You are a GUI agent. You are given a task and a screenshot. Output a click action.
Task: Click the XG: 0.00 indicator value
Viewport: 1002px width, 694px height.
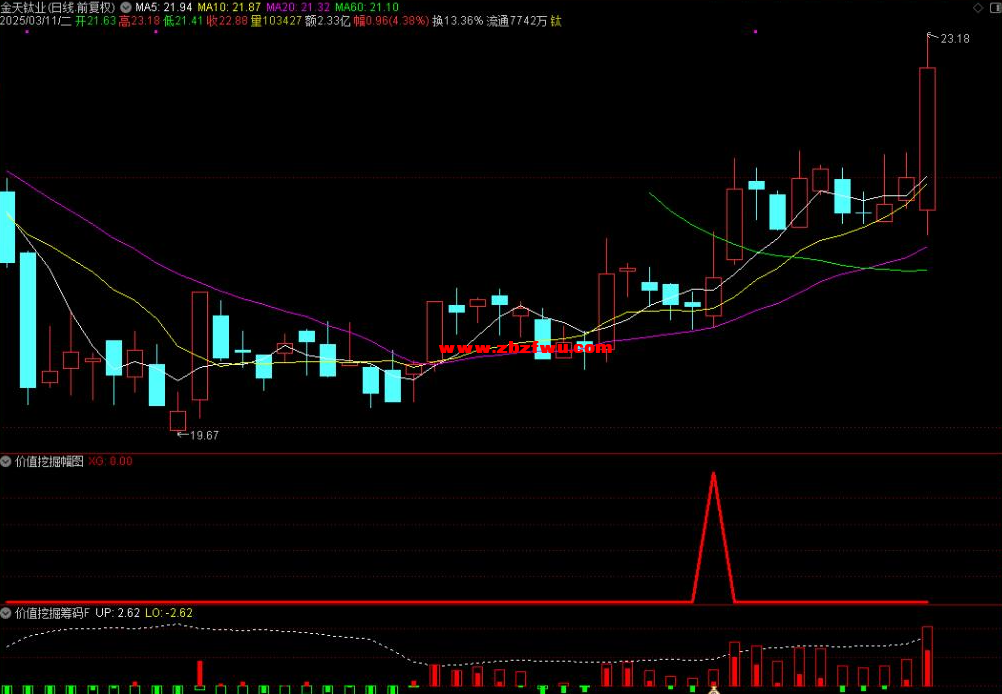click(111, 461)
